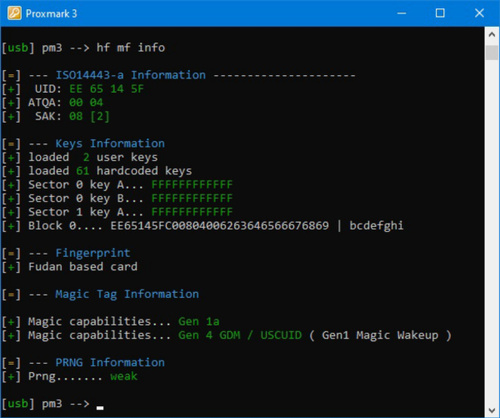Image resolution: width=500 pixels, height=418 pixels.
Task: Click the 'Gen 1a' magic capability text
Action: (x=199, y=321)
